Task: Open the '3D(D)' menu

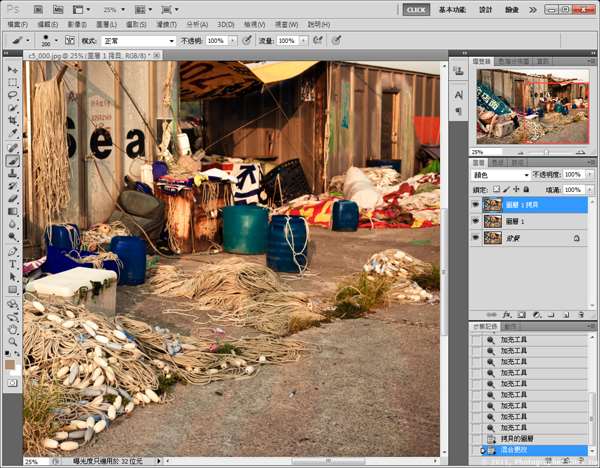Action: [226, 24]
